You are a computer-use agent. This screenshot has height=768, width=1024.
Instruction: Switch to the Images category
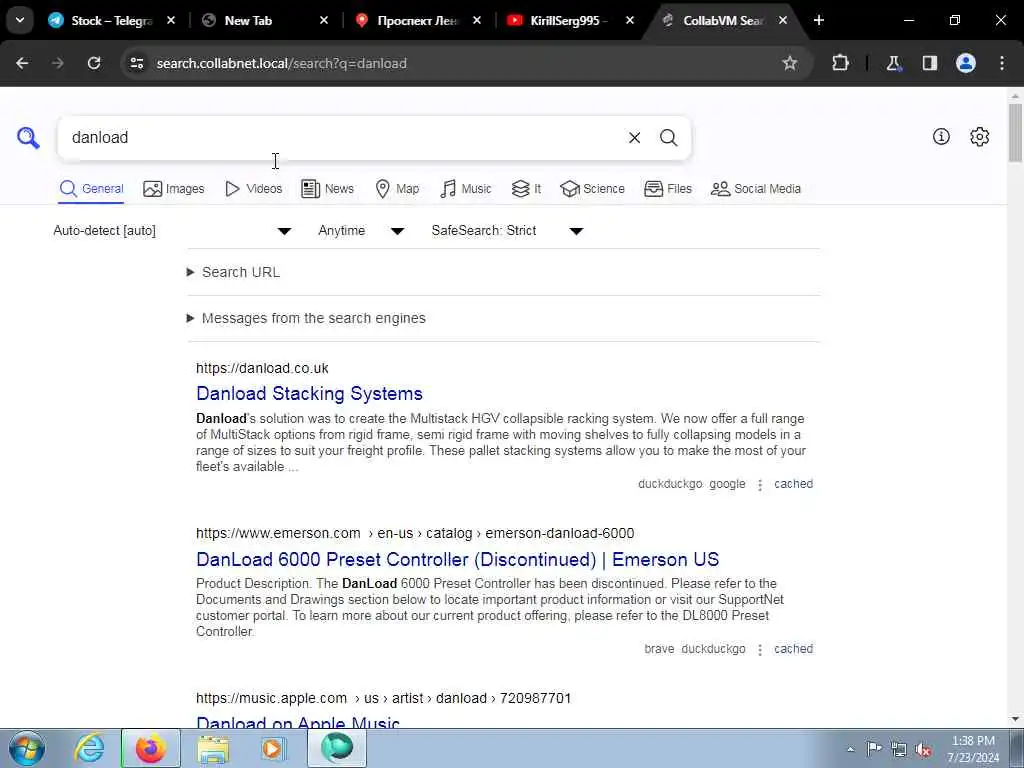174,189
